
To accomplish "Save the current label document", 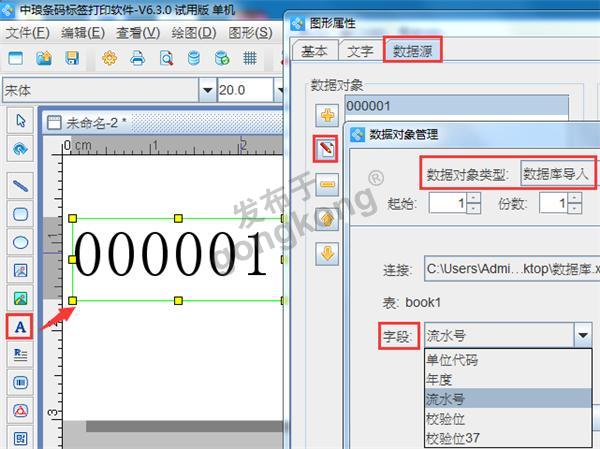I will [72, 58].
